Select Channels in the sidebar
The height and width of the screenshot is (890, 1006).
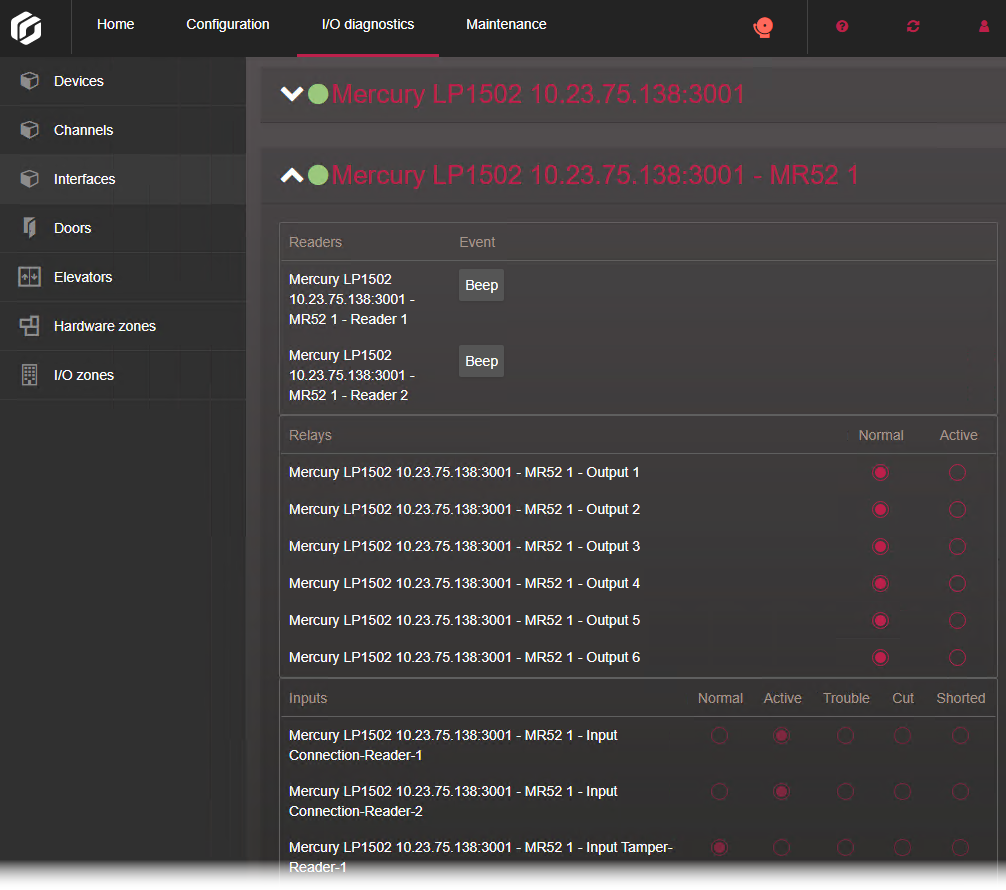tap(83, 130)
